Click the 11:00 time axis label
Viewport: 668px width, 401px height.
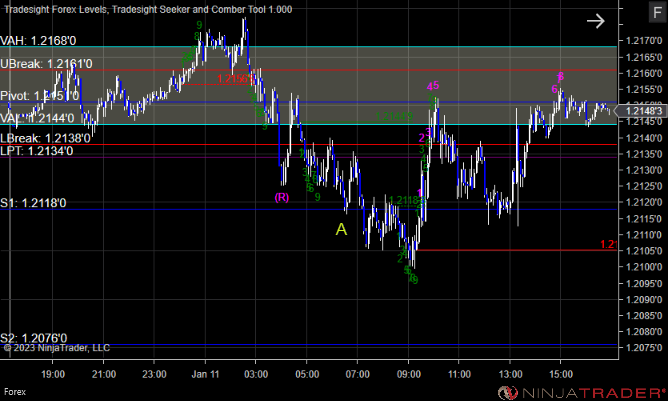(x=459, y=374)
